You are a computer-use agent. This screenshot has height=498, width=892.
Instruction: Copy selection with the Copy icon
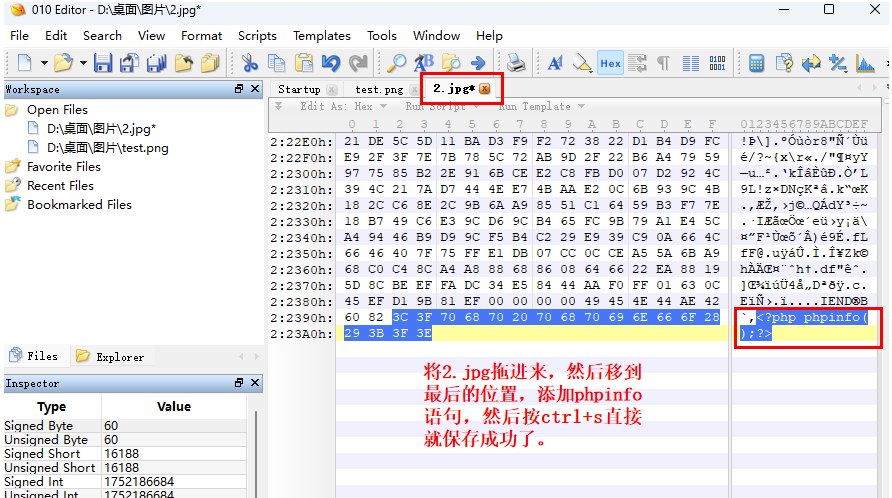tap(276, 63)
